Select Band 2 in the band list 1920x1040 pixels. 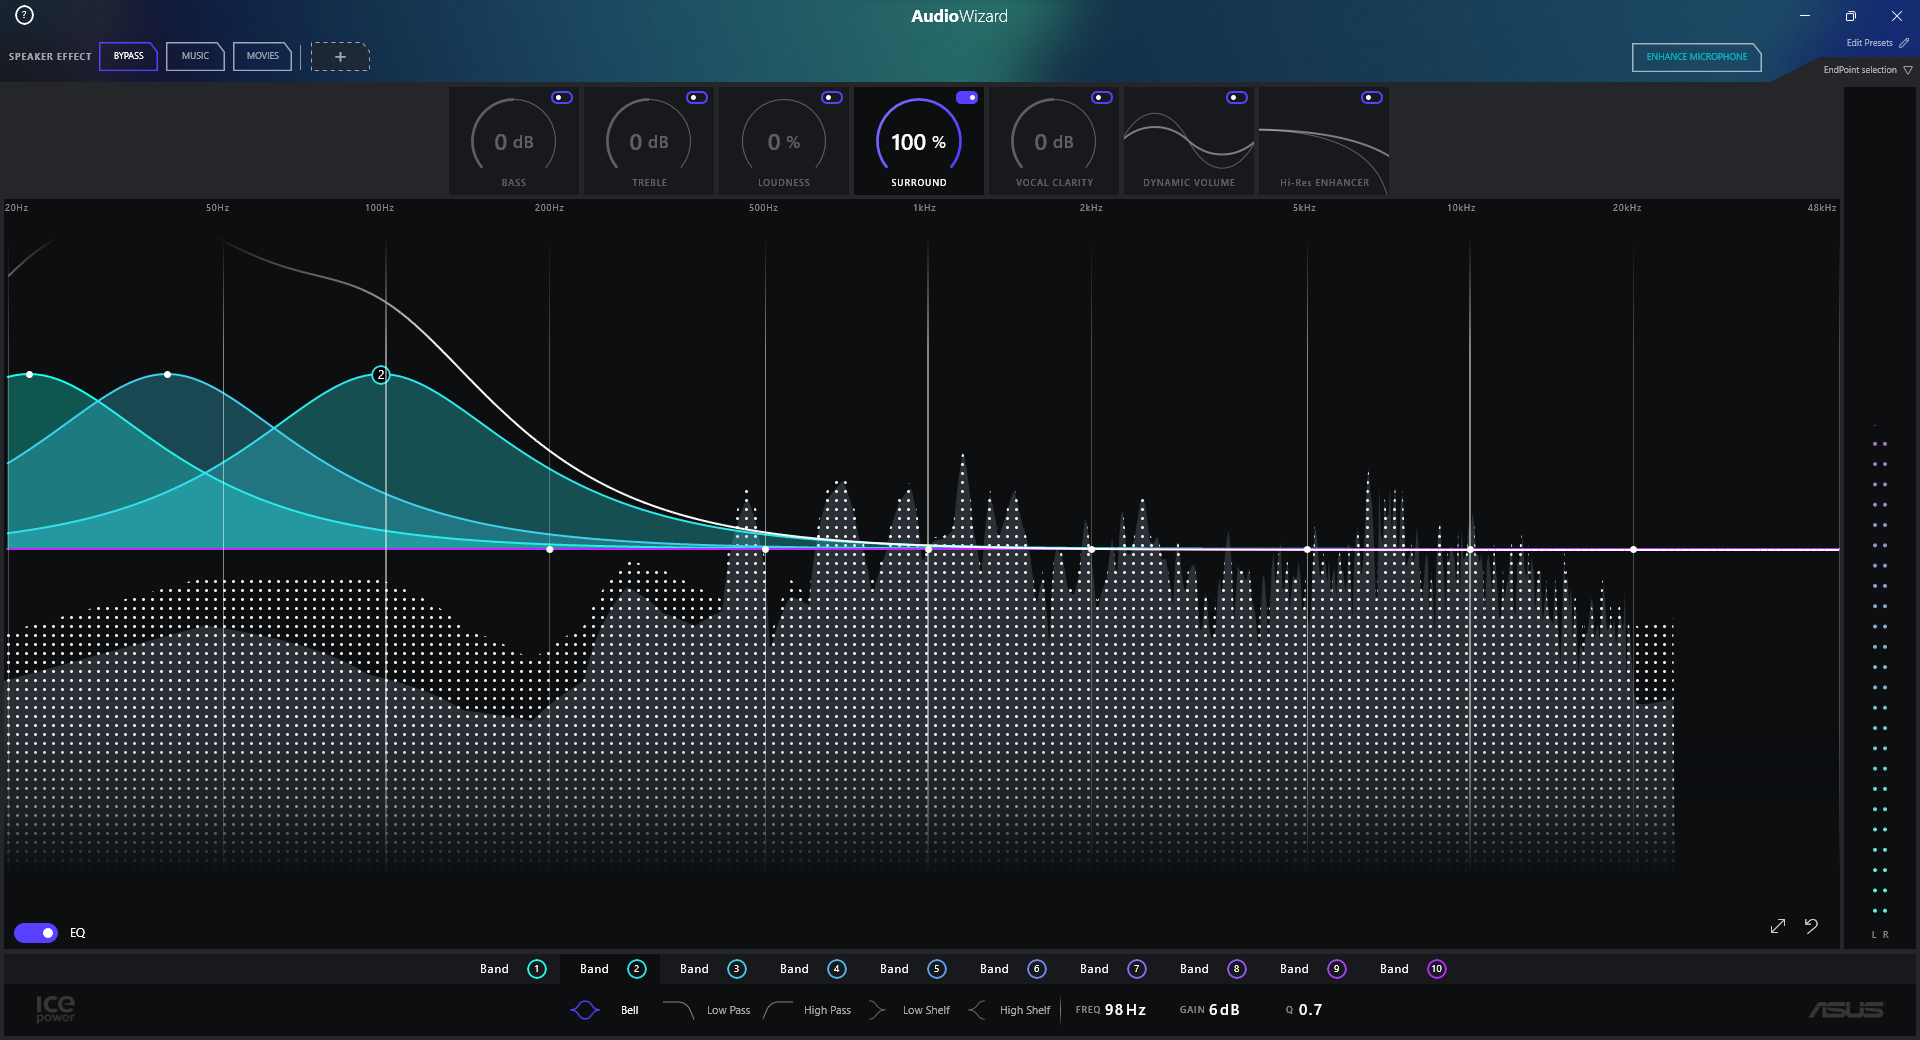[612, 969]
